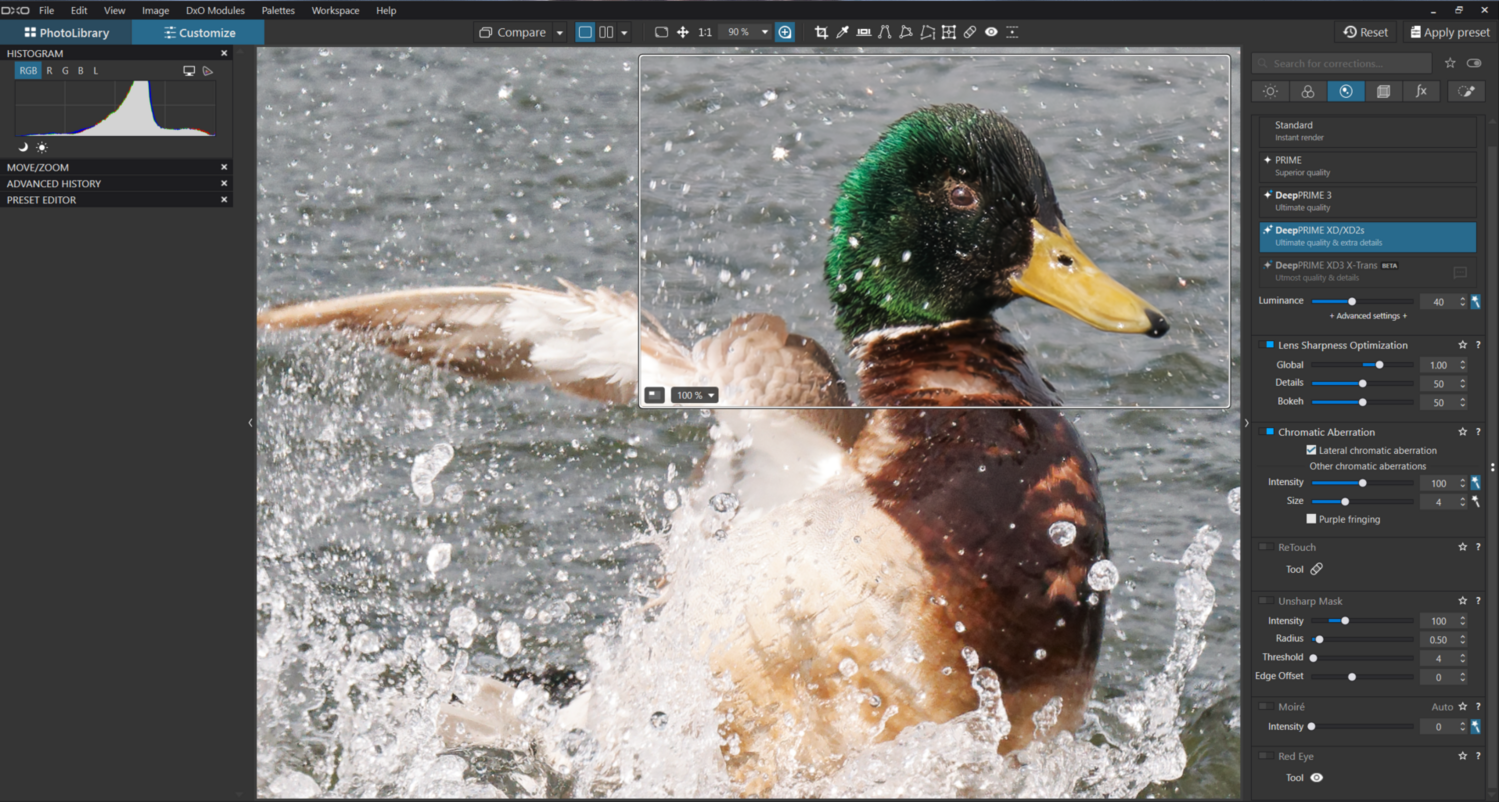This screenshot has width=1499, height=802.
Task: Switch to the PhotoLibrary tab
Action: 66,32
